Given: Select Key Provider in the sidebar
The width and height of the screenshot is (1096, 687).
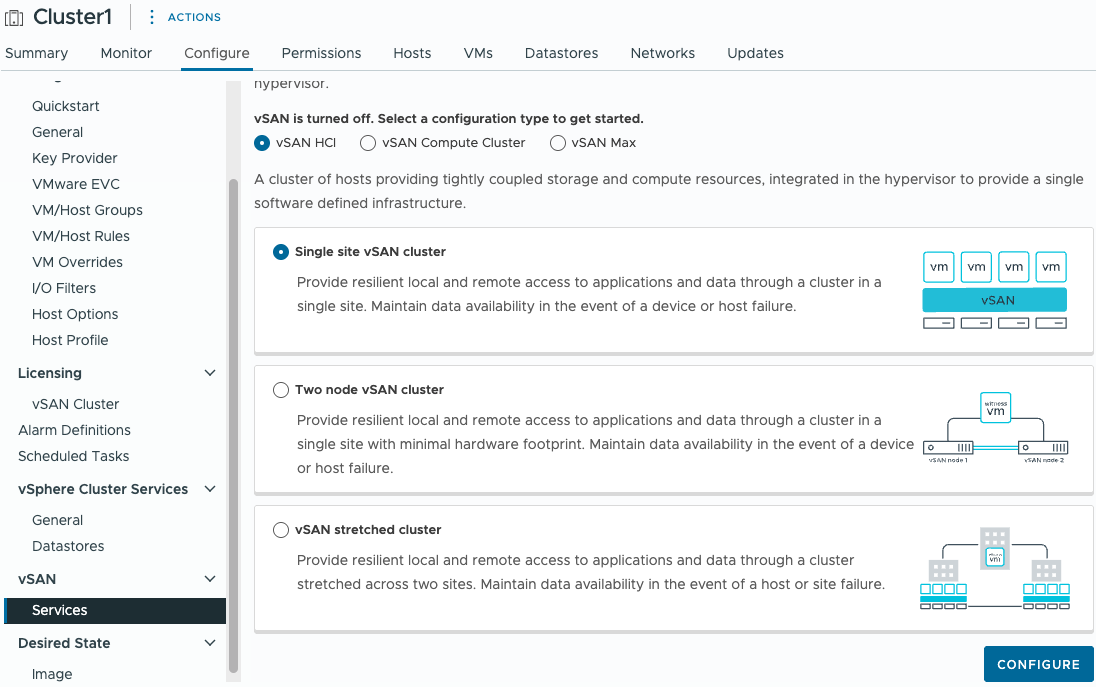Looking at the screenshot, I should [75, 158].
